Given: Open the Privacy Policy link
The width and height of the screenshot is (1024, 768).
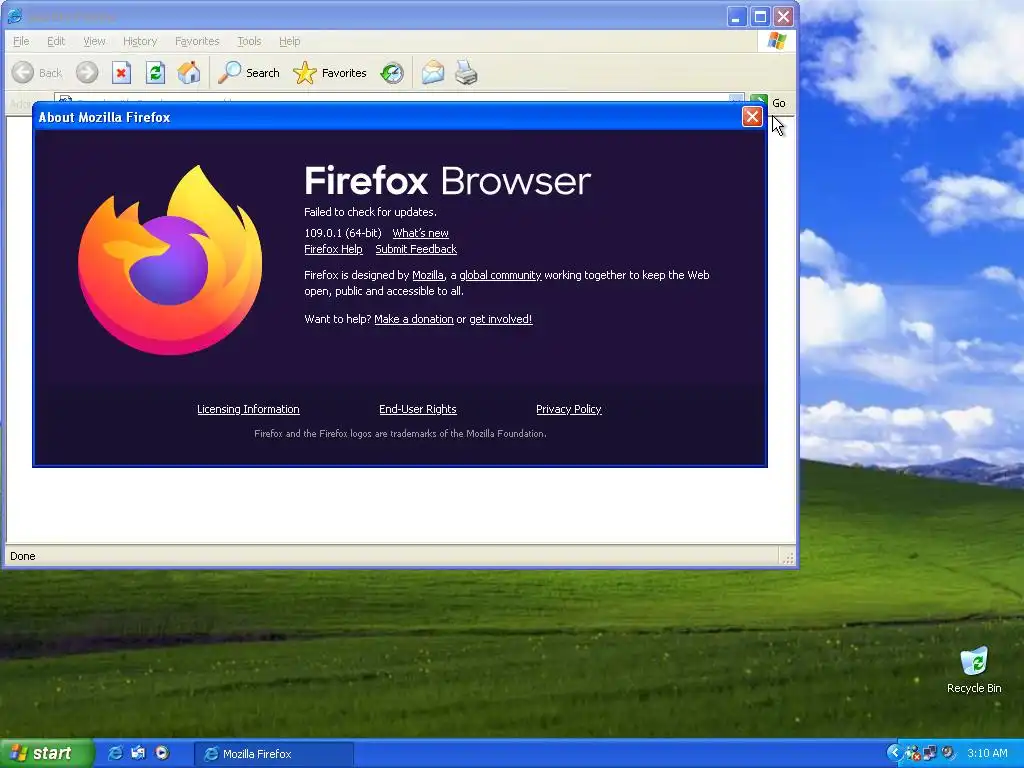Looking at the screenshot, I should 569,409.
